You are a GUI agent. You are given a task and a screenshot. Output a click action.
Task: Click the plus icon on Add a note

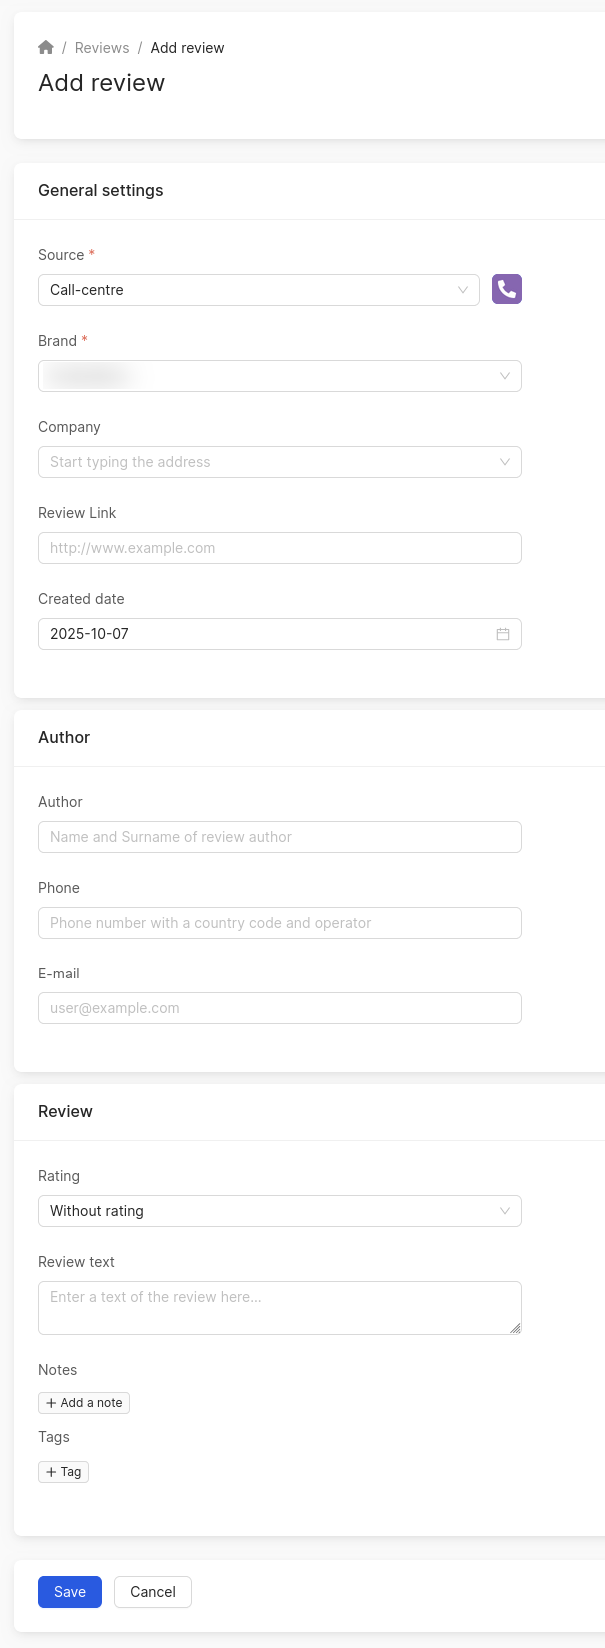click(51, 1403)
